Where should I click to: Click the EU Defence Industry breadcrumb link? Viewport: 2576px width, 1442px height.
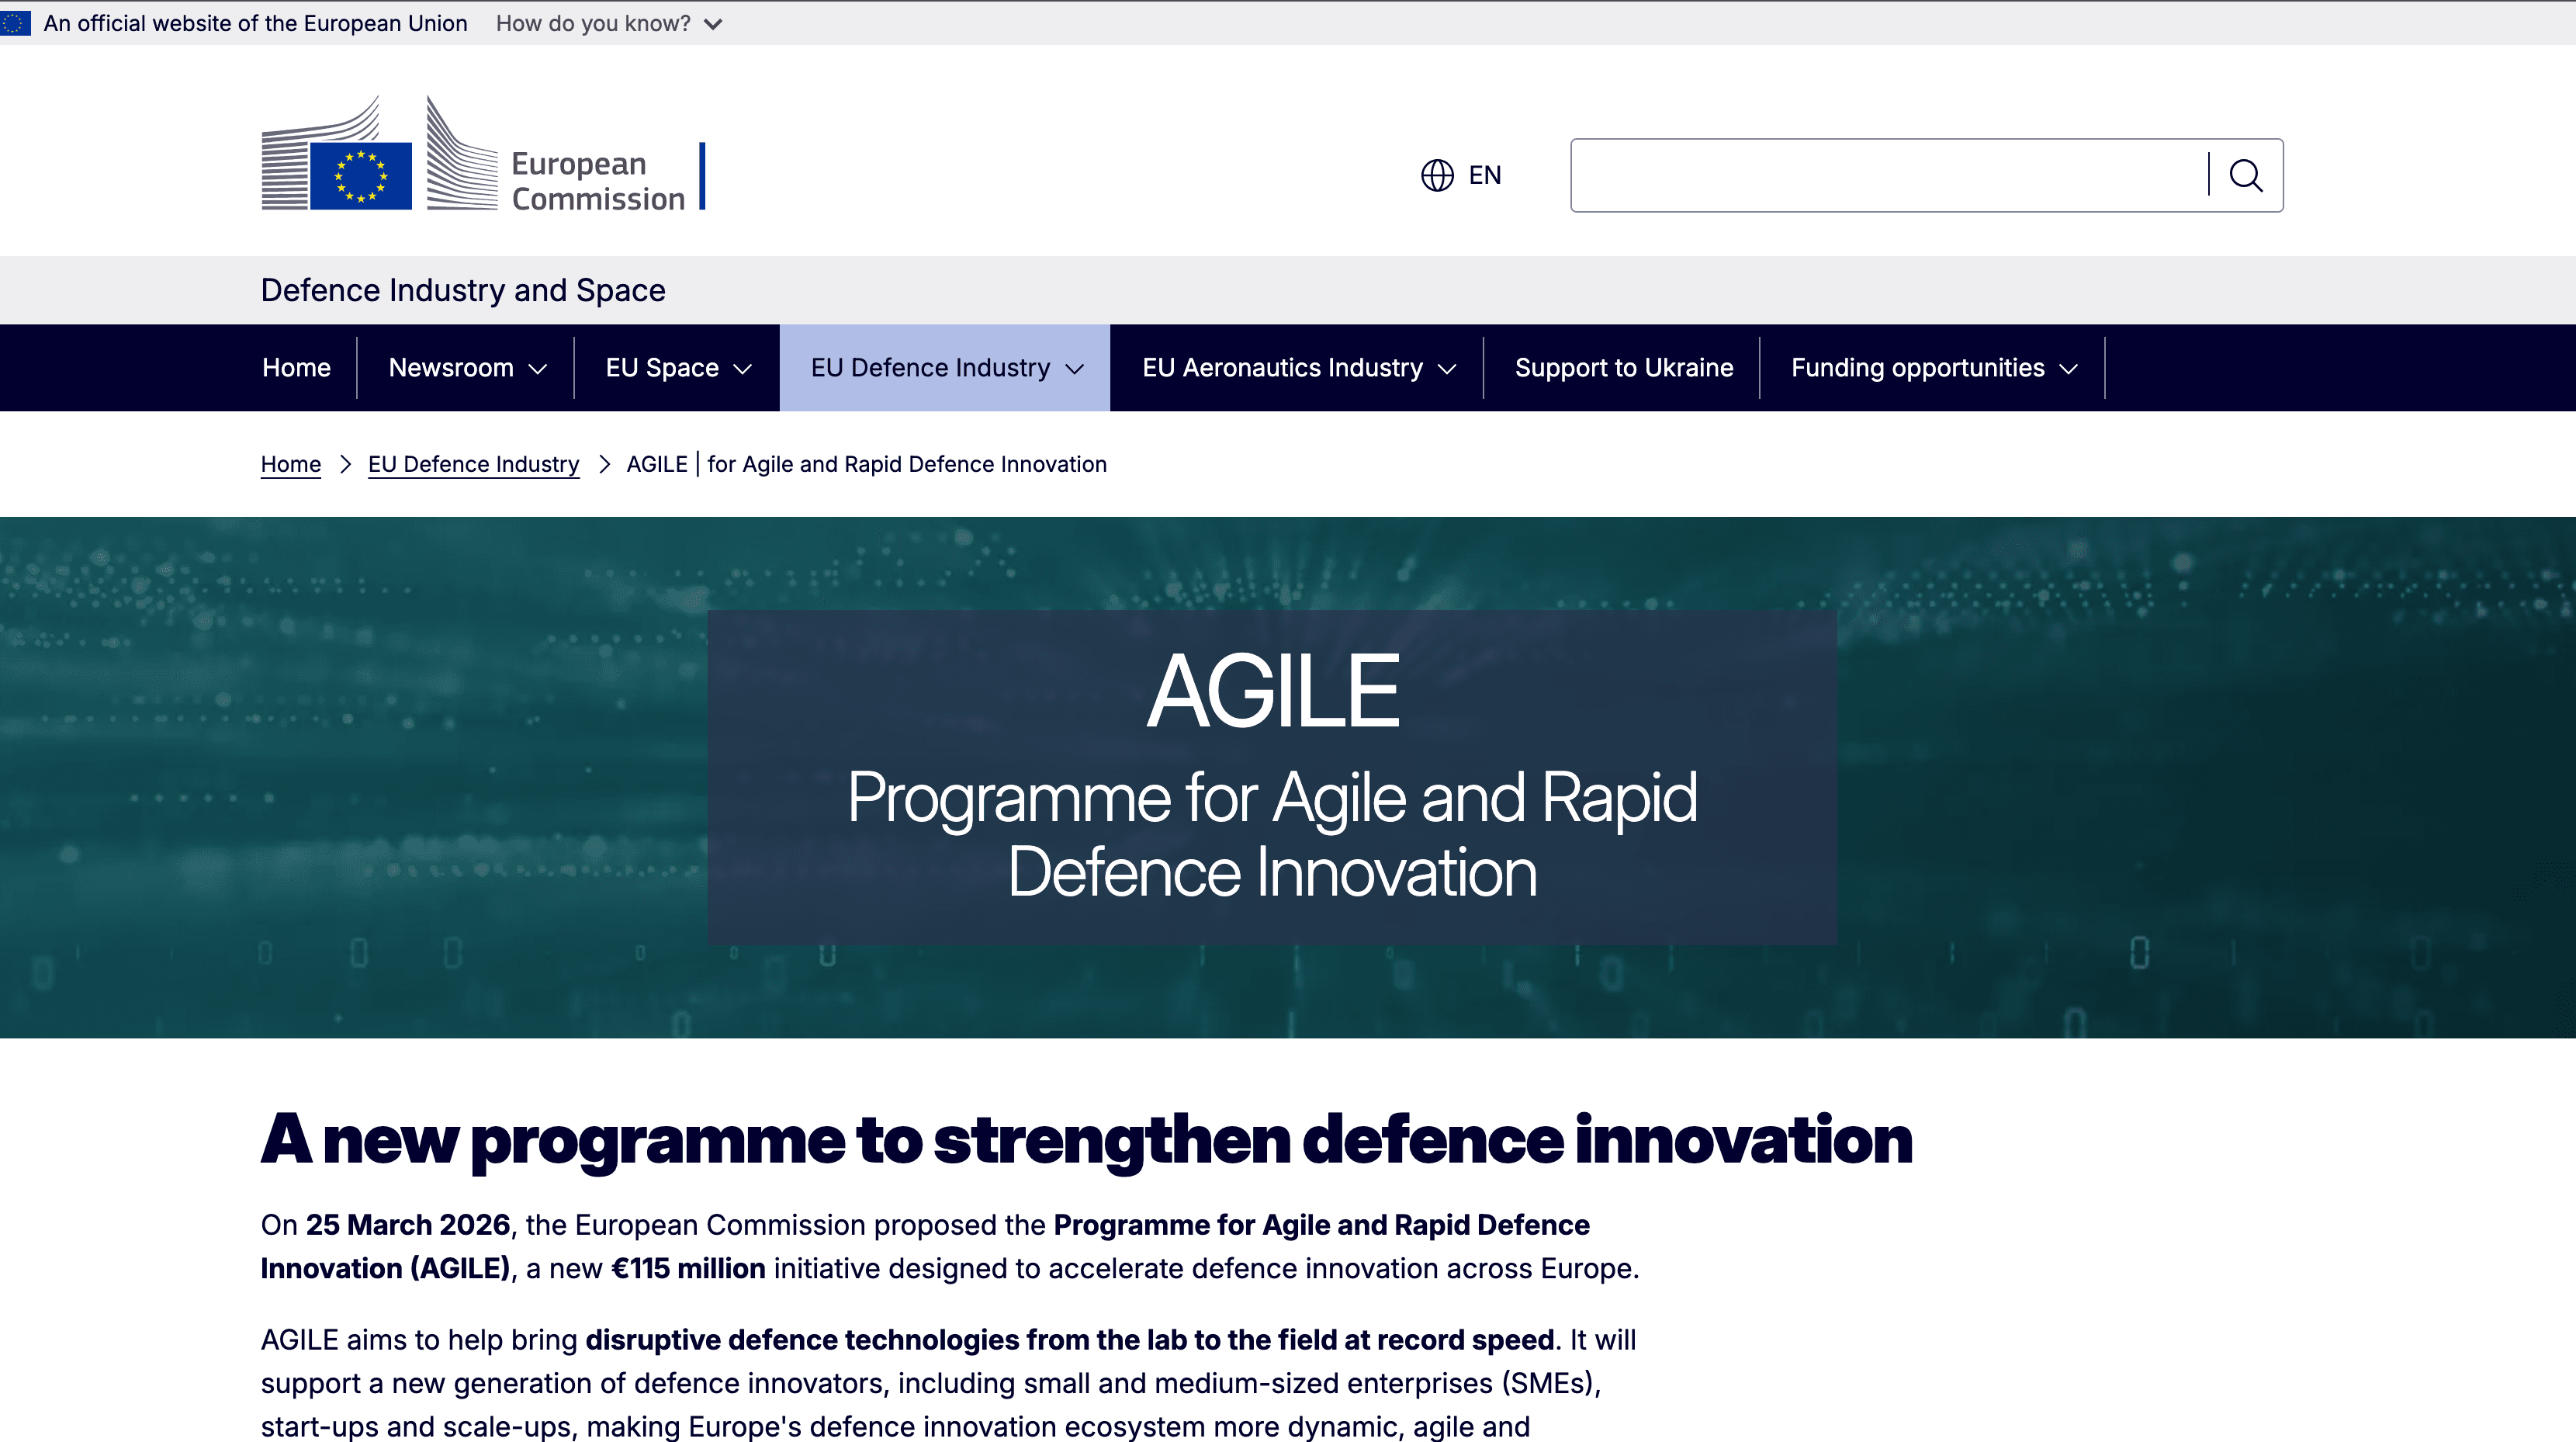click(473, 464)
